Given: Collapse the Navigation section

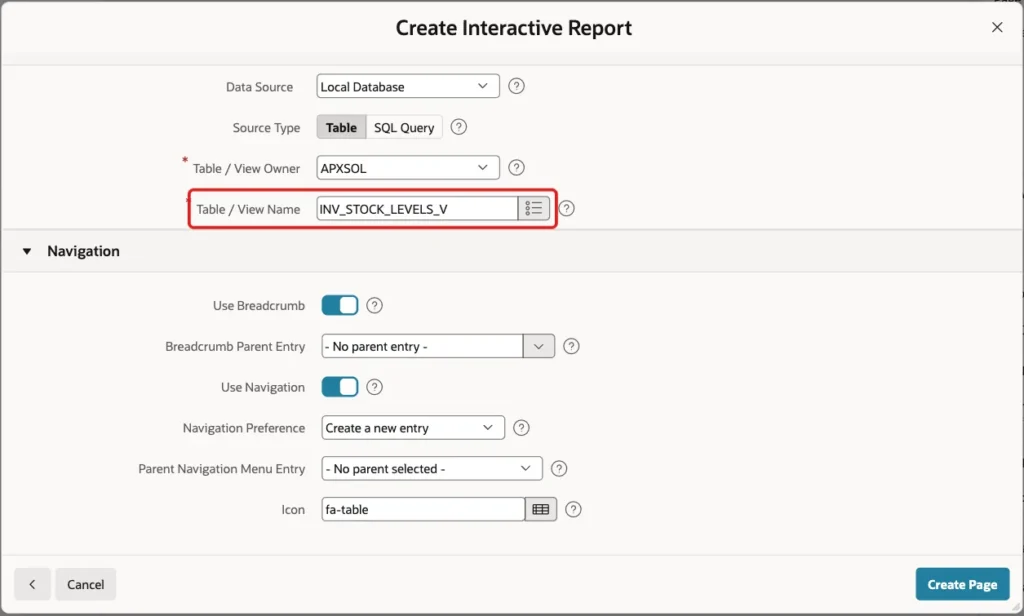Looking at the screenshot, I should click(x=27, y=251).
